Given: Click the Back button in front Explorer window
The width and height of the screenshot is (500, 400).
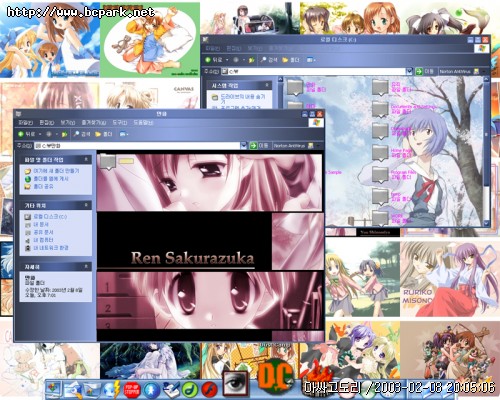Looking at the screenshot, I should point(26,134).
